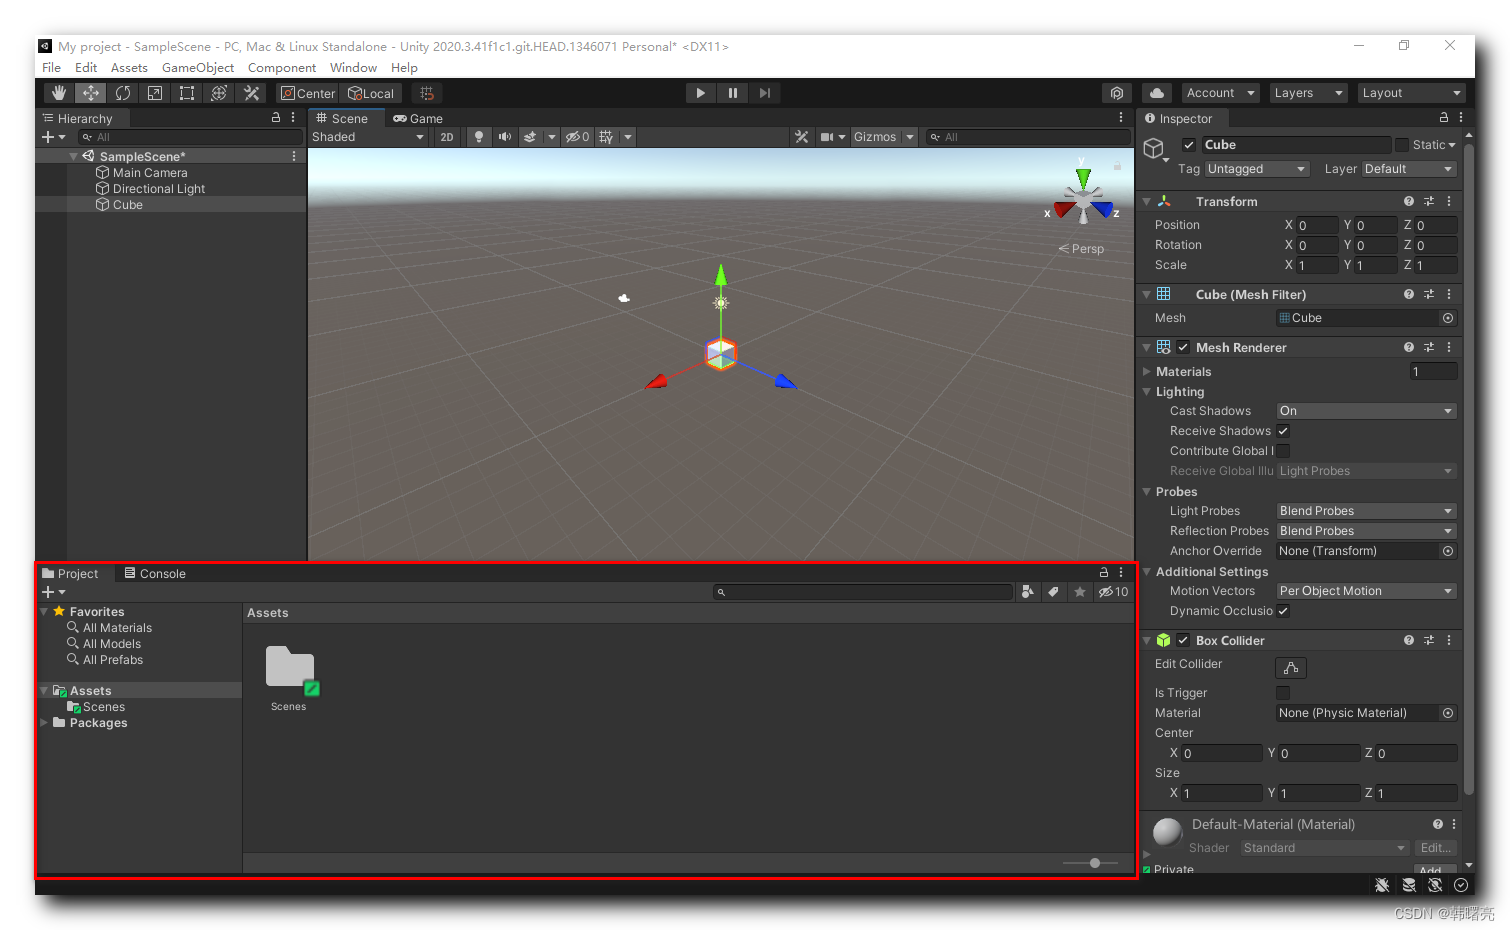Toggle Persp projection label
Viewport: 1510px width, 930px height.
pyautogui.click(x=1082, y=249)
